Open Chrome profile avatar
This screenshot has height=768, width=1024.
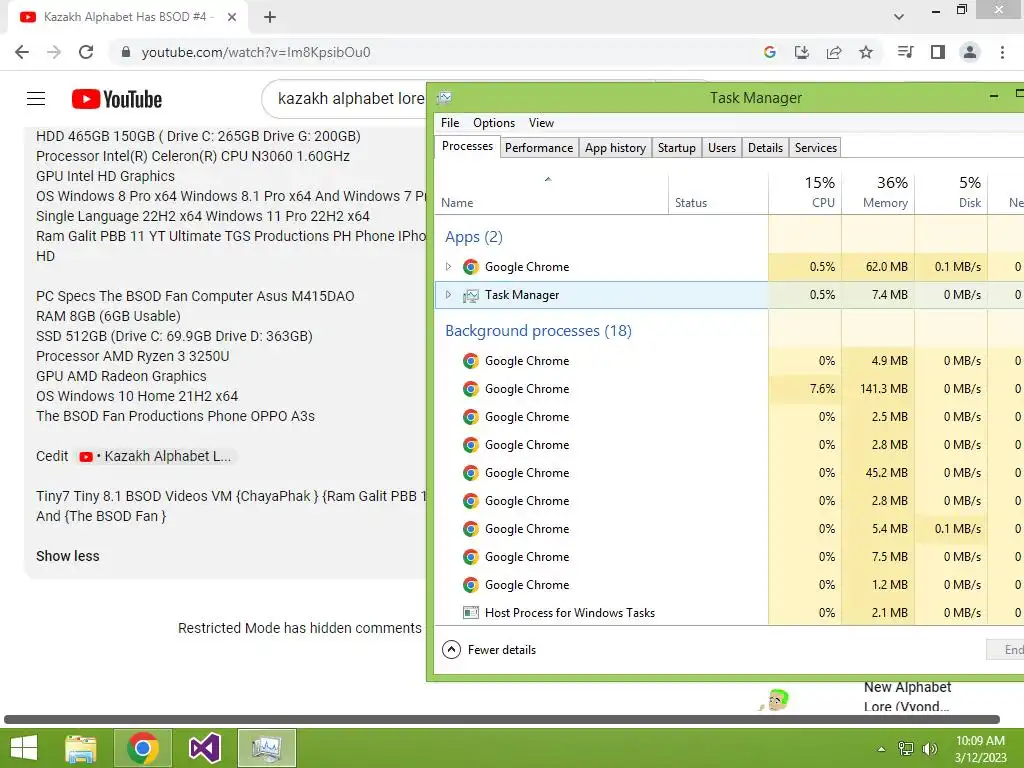click(x=970, y=52)
